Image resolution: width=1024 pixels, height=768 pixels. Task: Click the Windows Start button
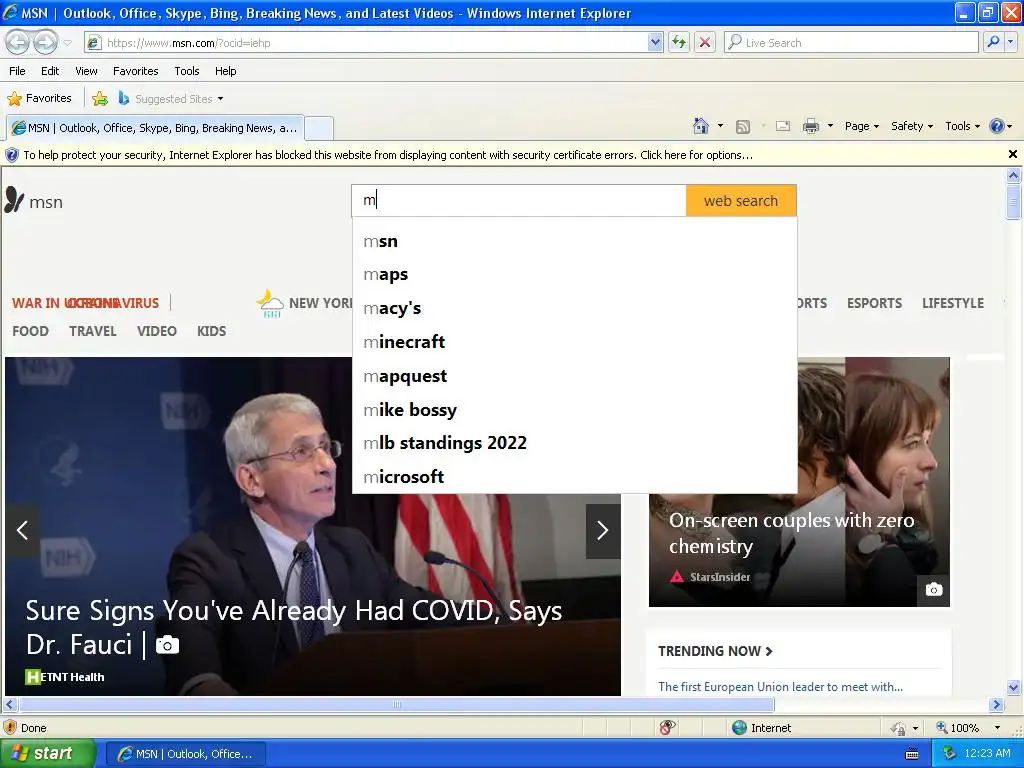(x=48, y=754)
